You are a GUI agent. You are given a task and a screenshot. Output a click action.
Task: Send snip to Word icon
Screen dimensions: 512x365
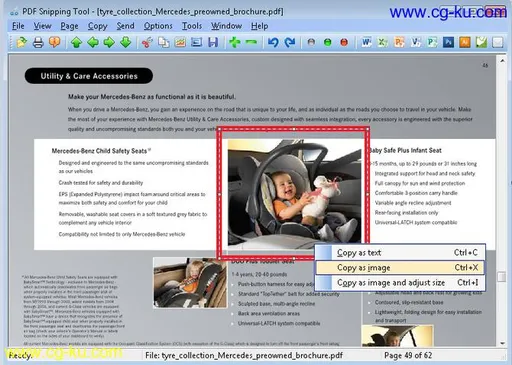click(x=366, y=42)
